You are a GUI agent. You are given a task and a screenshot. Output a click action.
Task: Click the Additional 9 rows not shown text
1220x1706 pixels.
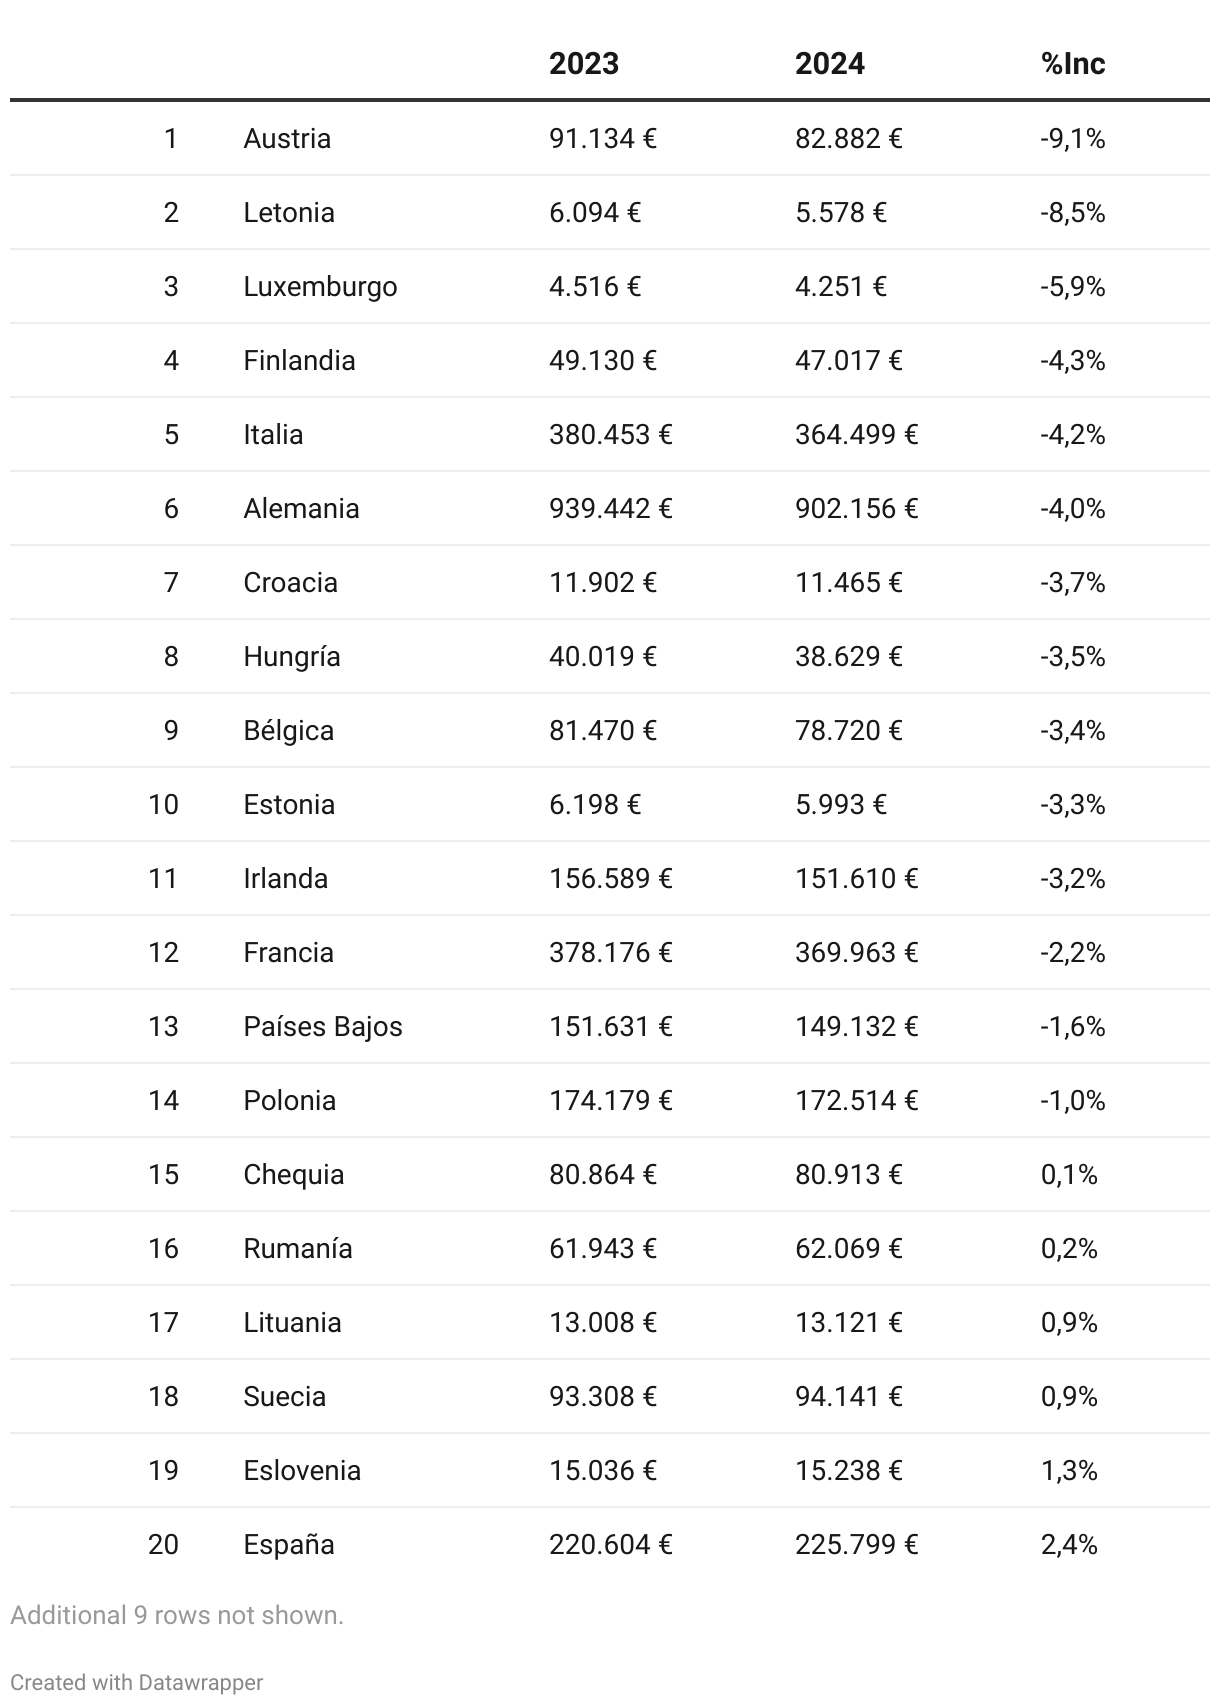[x=177, y=1615]
